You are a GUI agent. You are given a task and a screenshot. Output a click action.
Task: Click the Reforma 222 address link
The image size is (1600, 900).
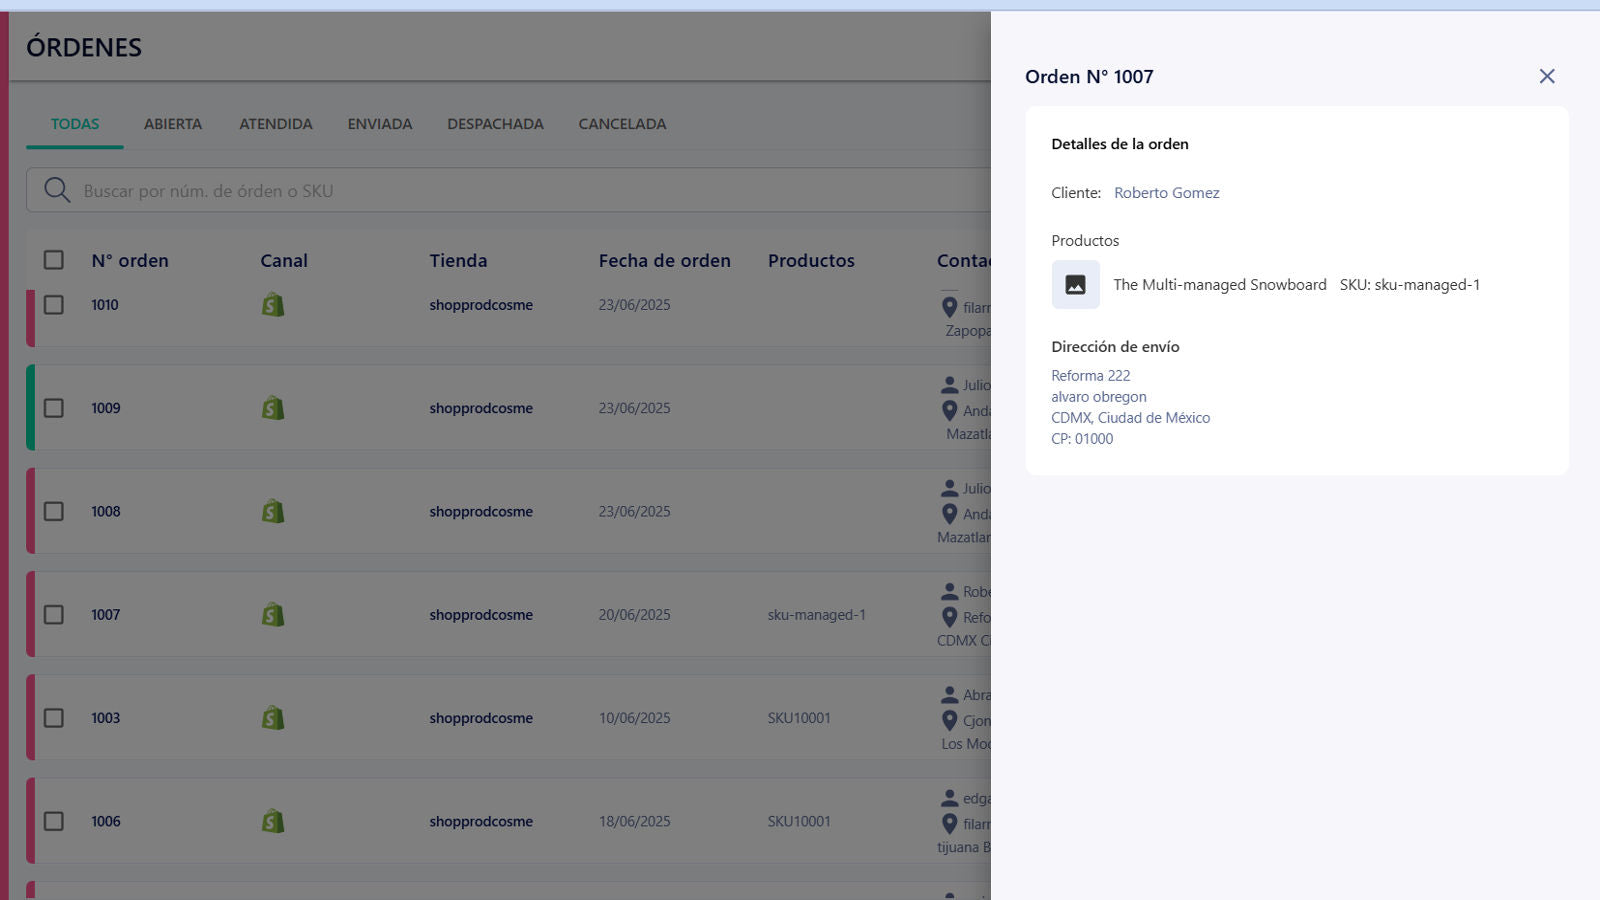click(1090, 376)
